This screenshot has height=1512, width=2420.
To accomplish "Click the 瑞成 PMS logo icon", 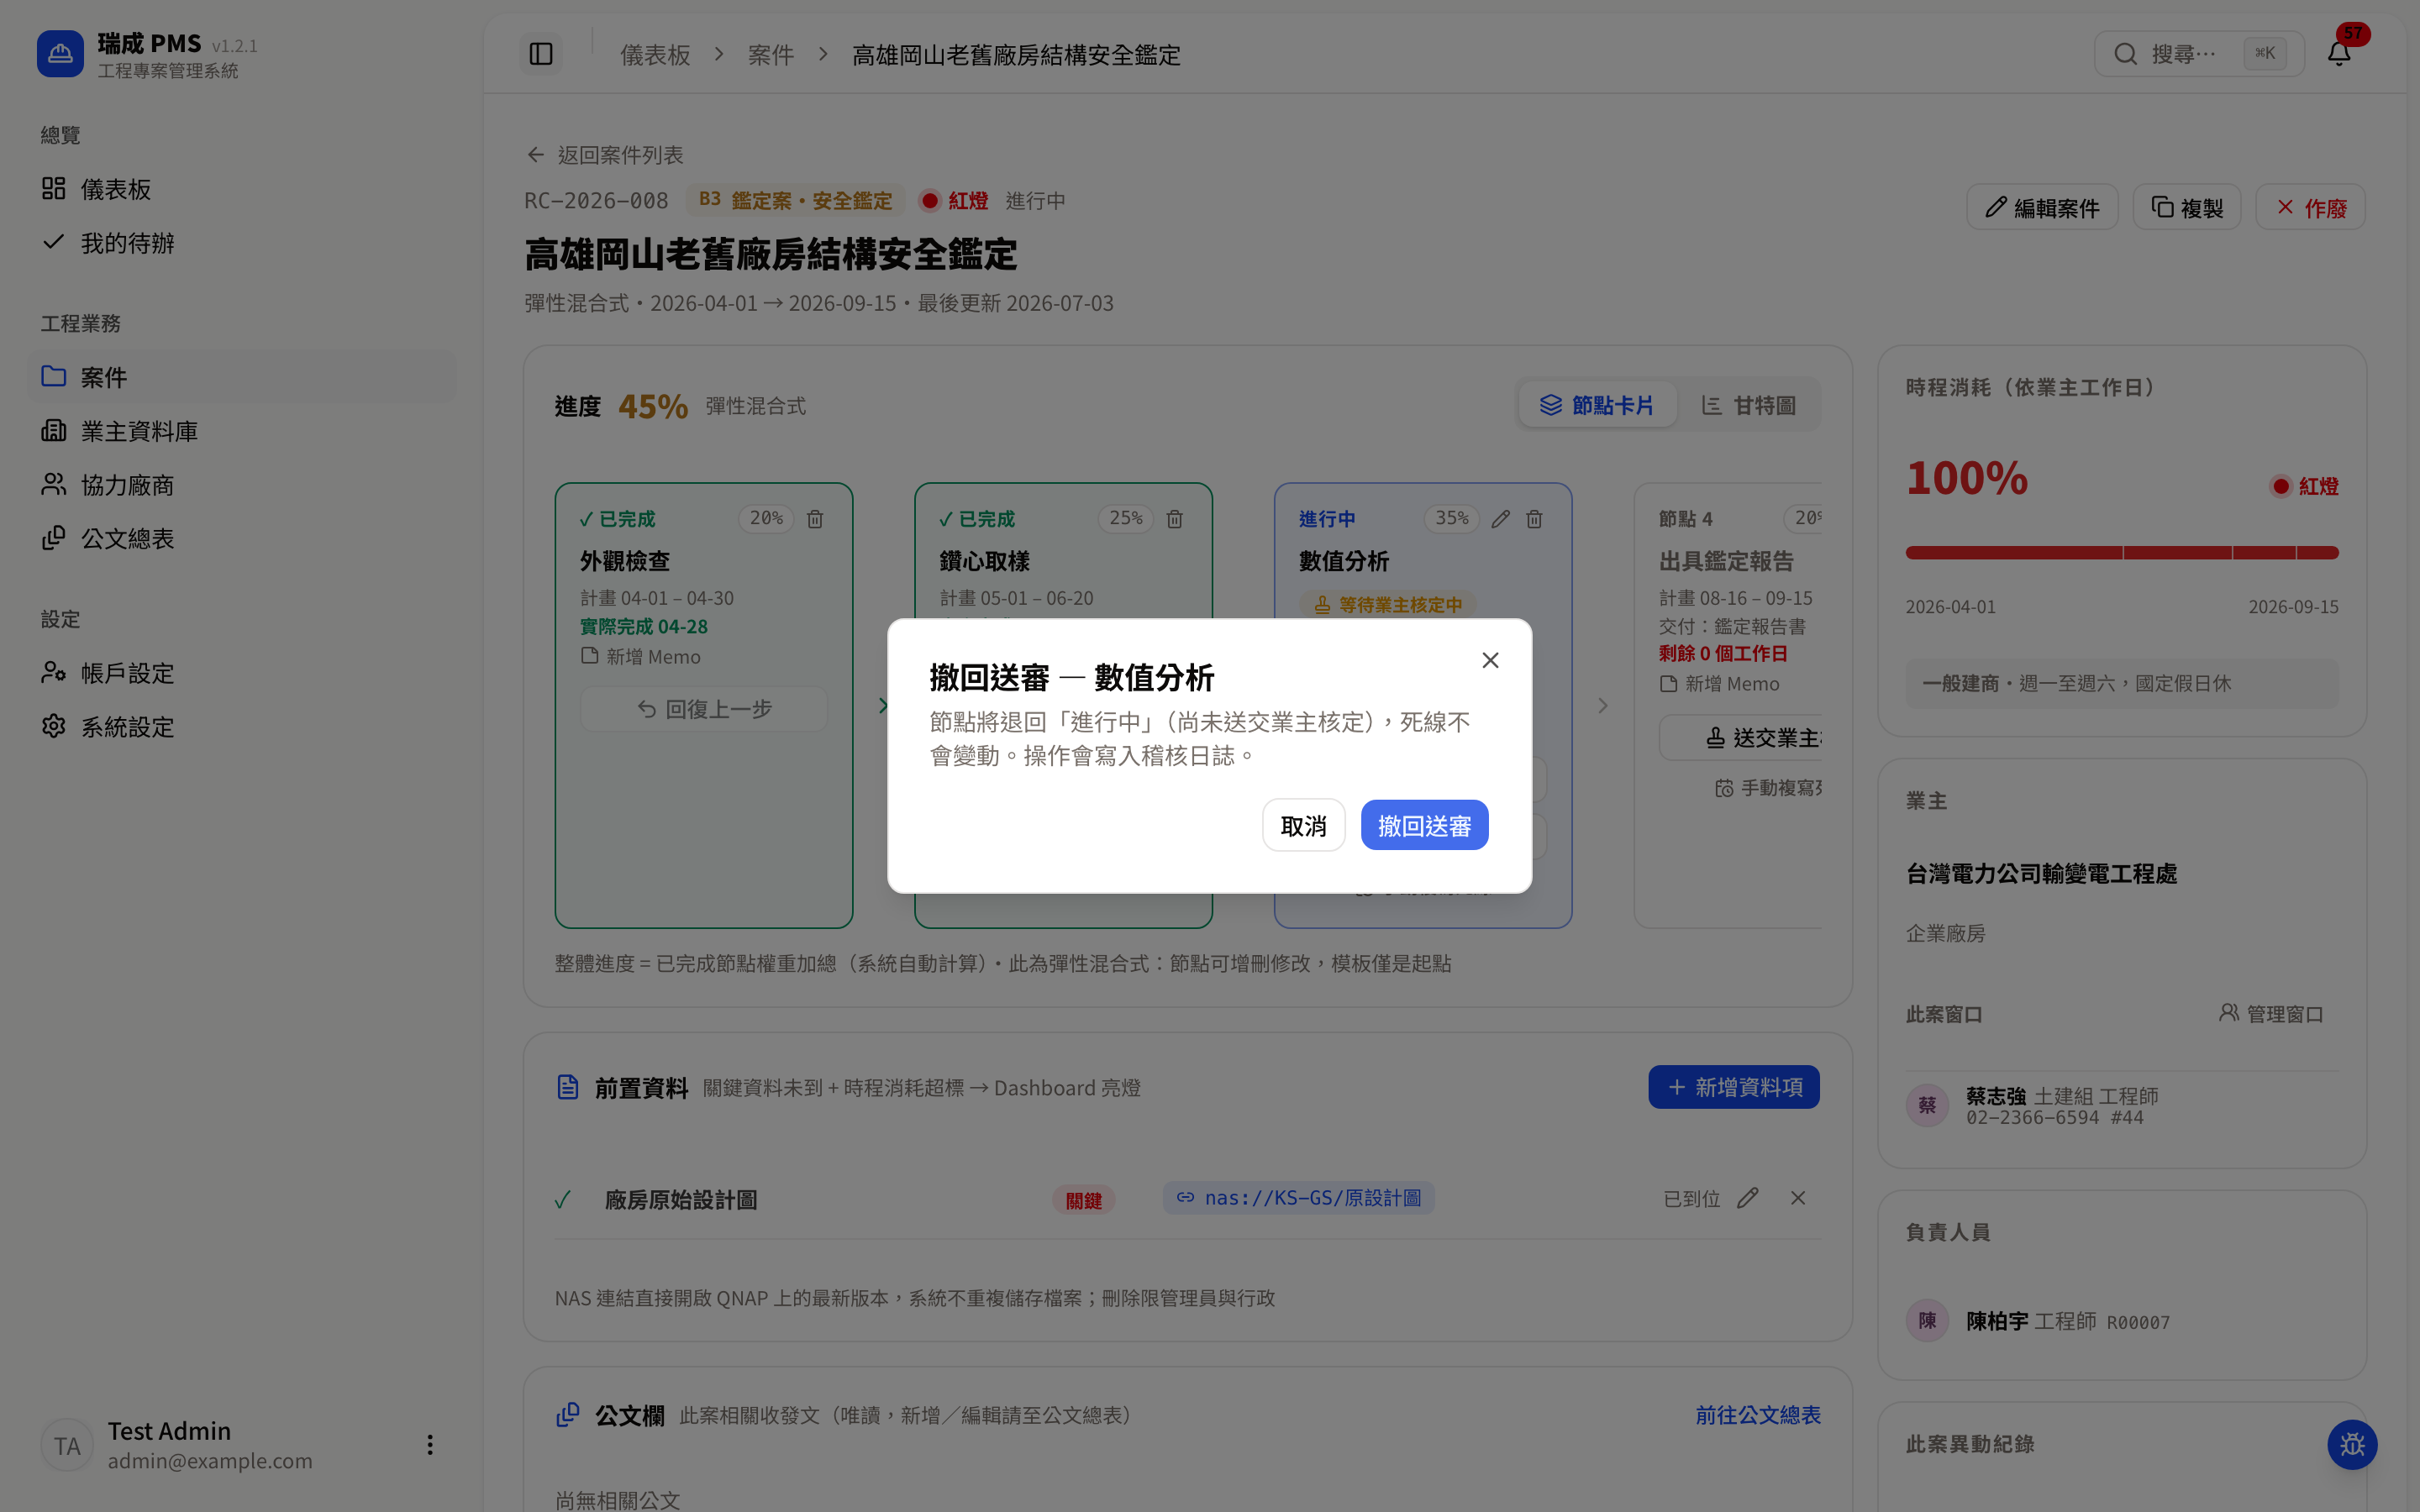I will [60, 54].
